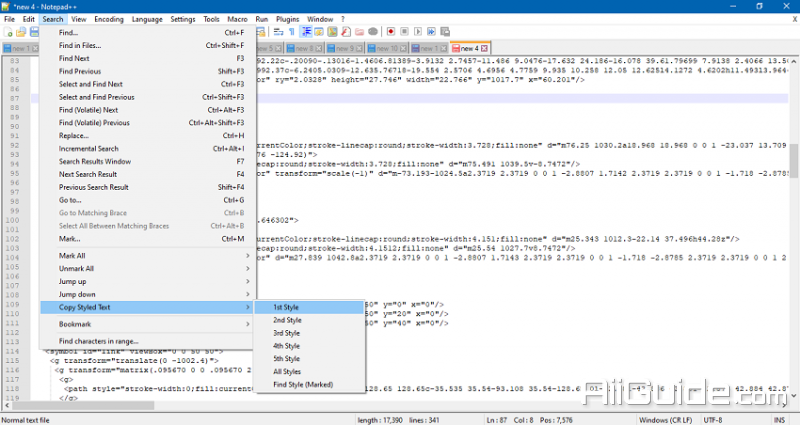Expand the Bookmark submenu
800x425 pixels.
click(147, 324)
